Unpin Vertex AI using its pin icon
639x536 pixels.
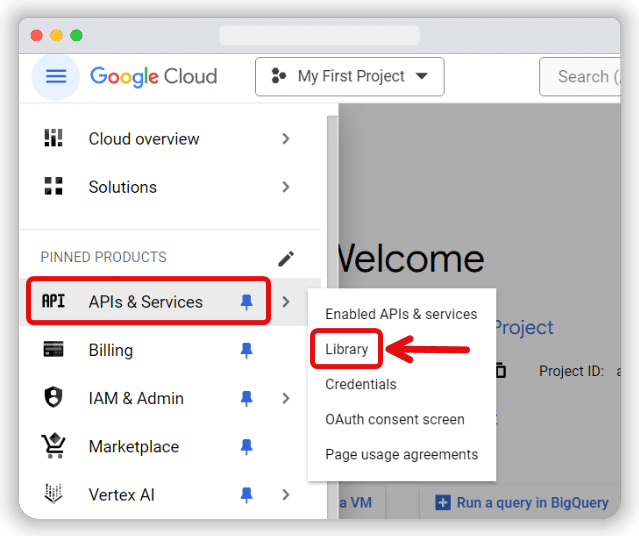[x=247, y=495]
